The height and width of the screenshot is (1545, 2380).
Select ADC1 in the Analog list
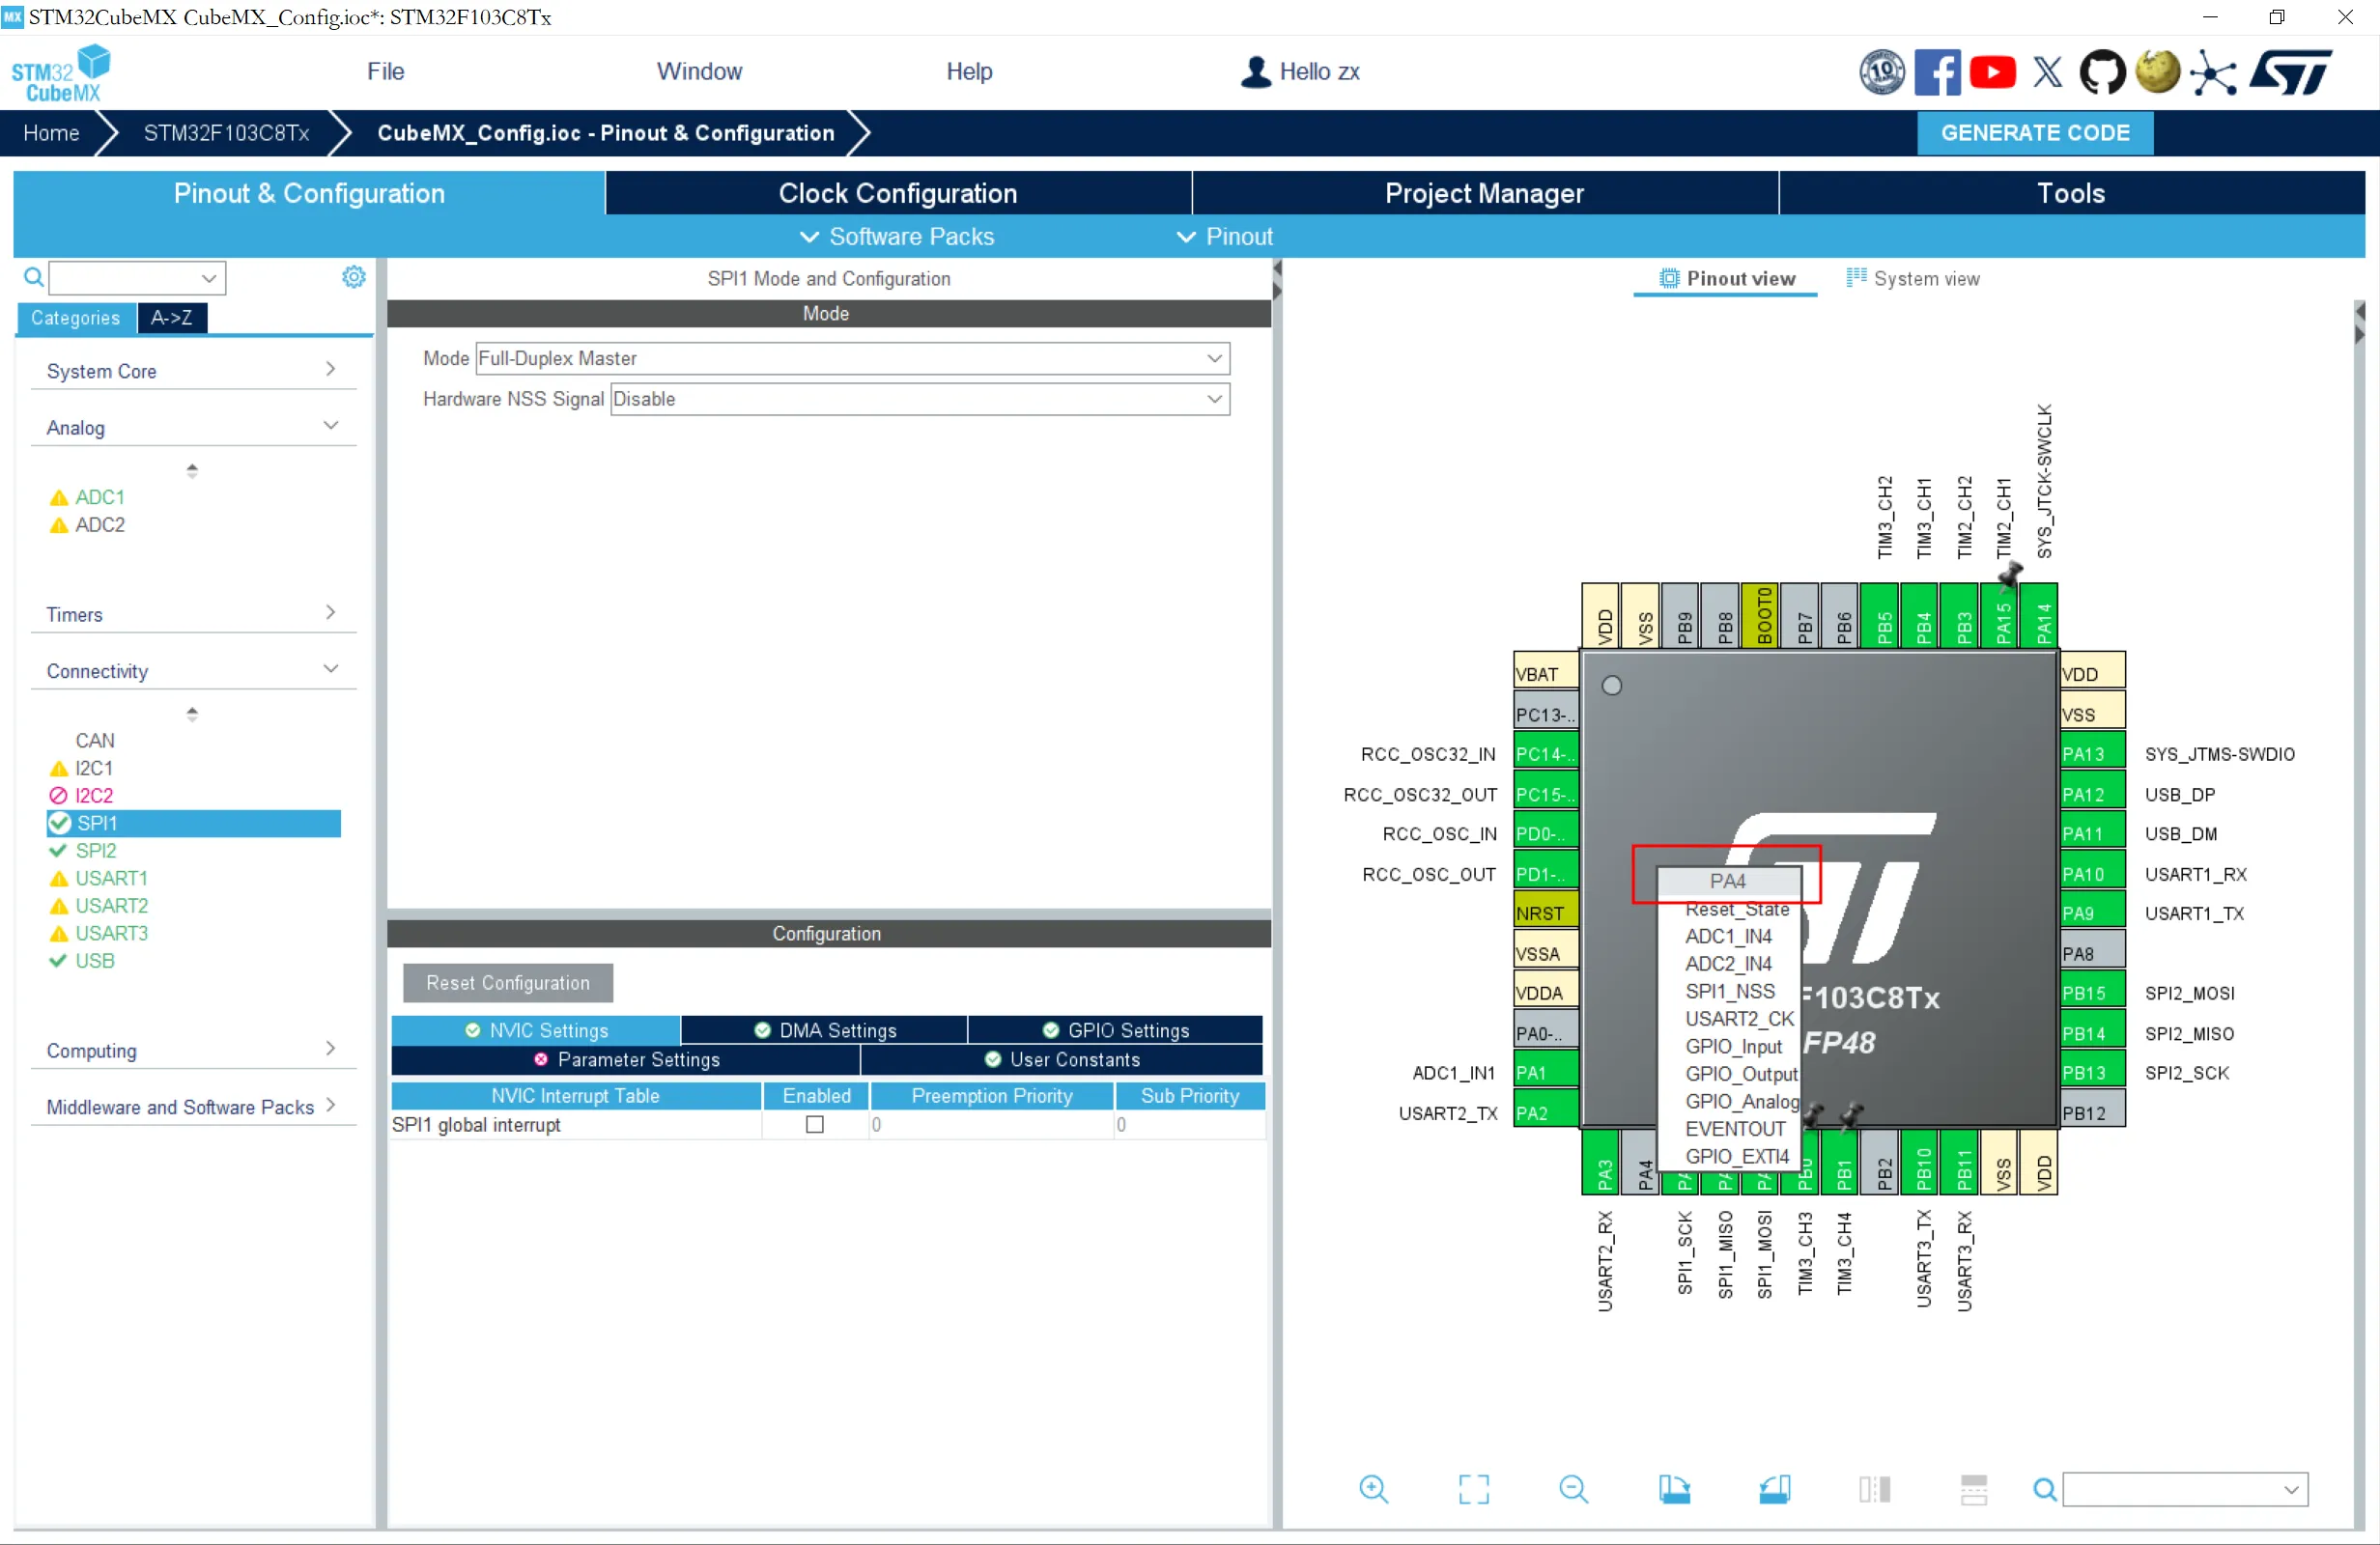pos(100,497)
